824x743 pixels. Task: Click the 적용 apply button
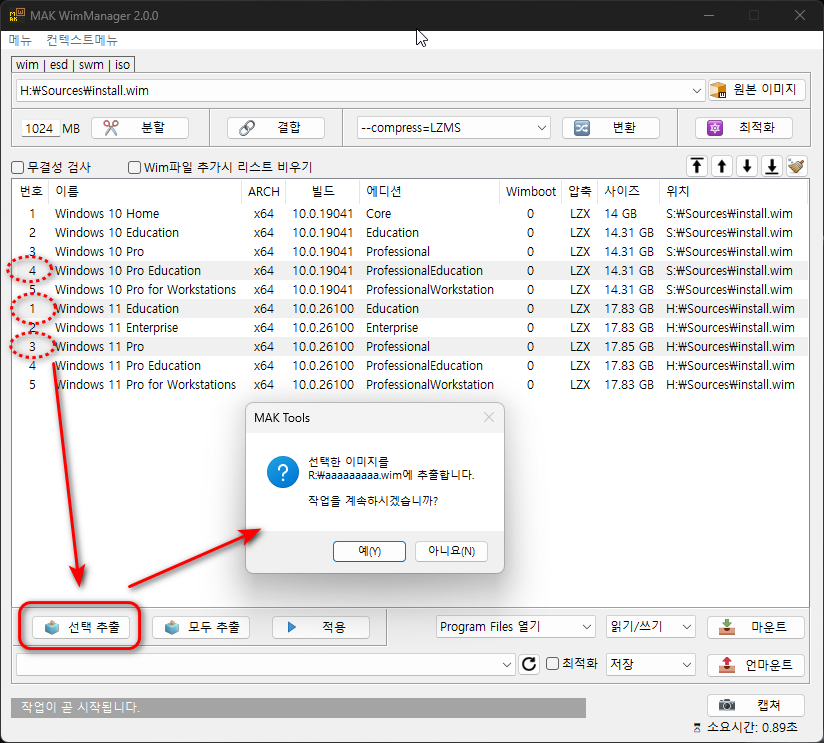321,627
